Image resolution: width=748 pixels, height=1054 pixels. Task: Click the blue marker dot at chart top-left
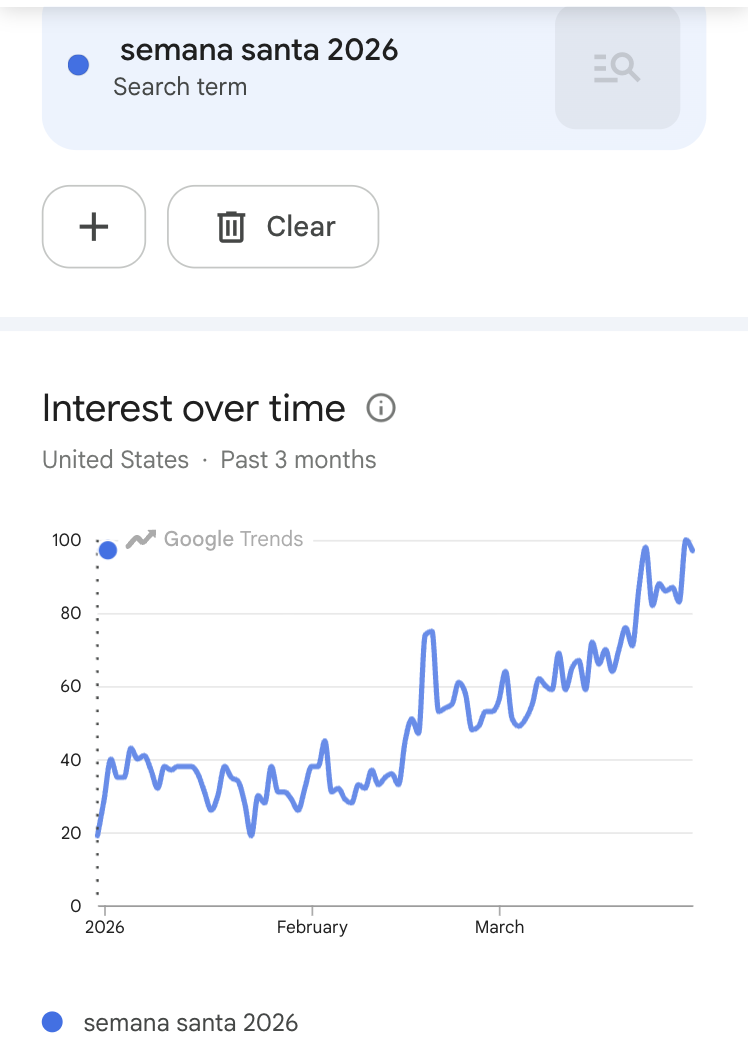[x=108, y=550]
